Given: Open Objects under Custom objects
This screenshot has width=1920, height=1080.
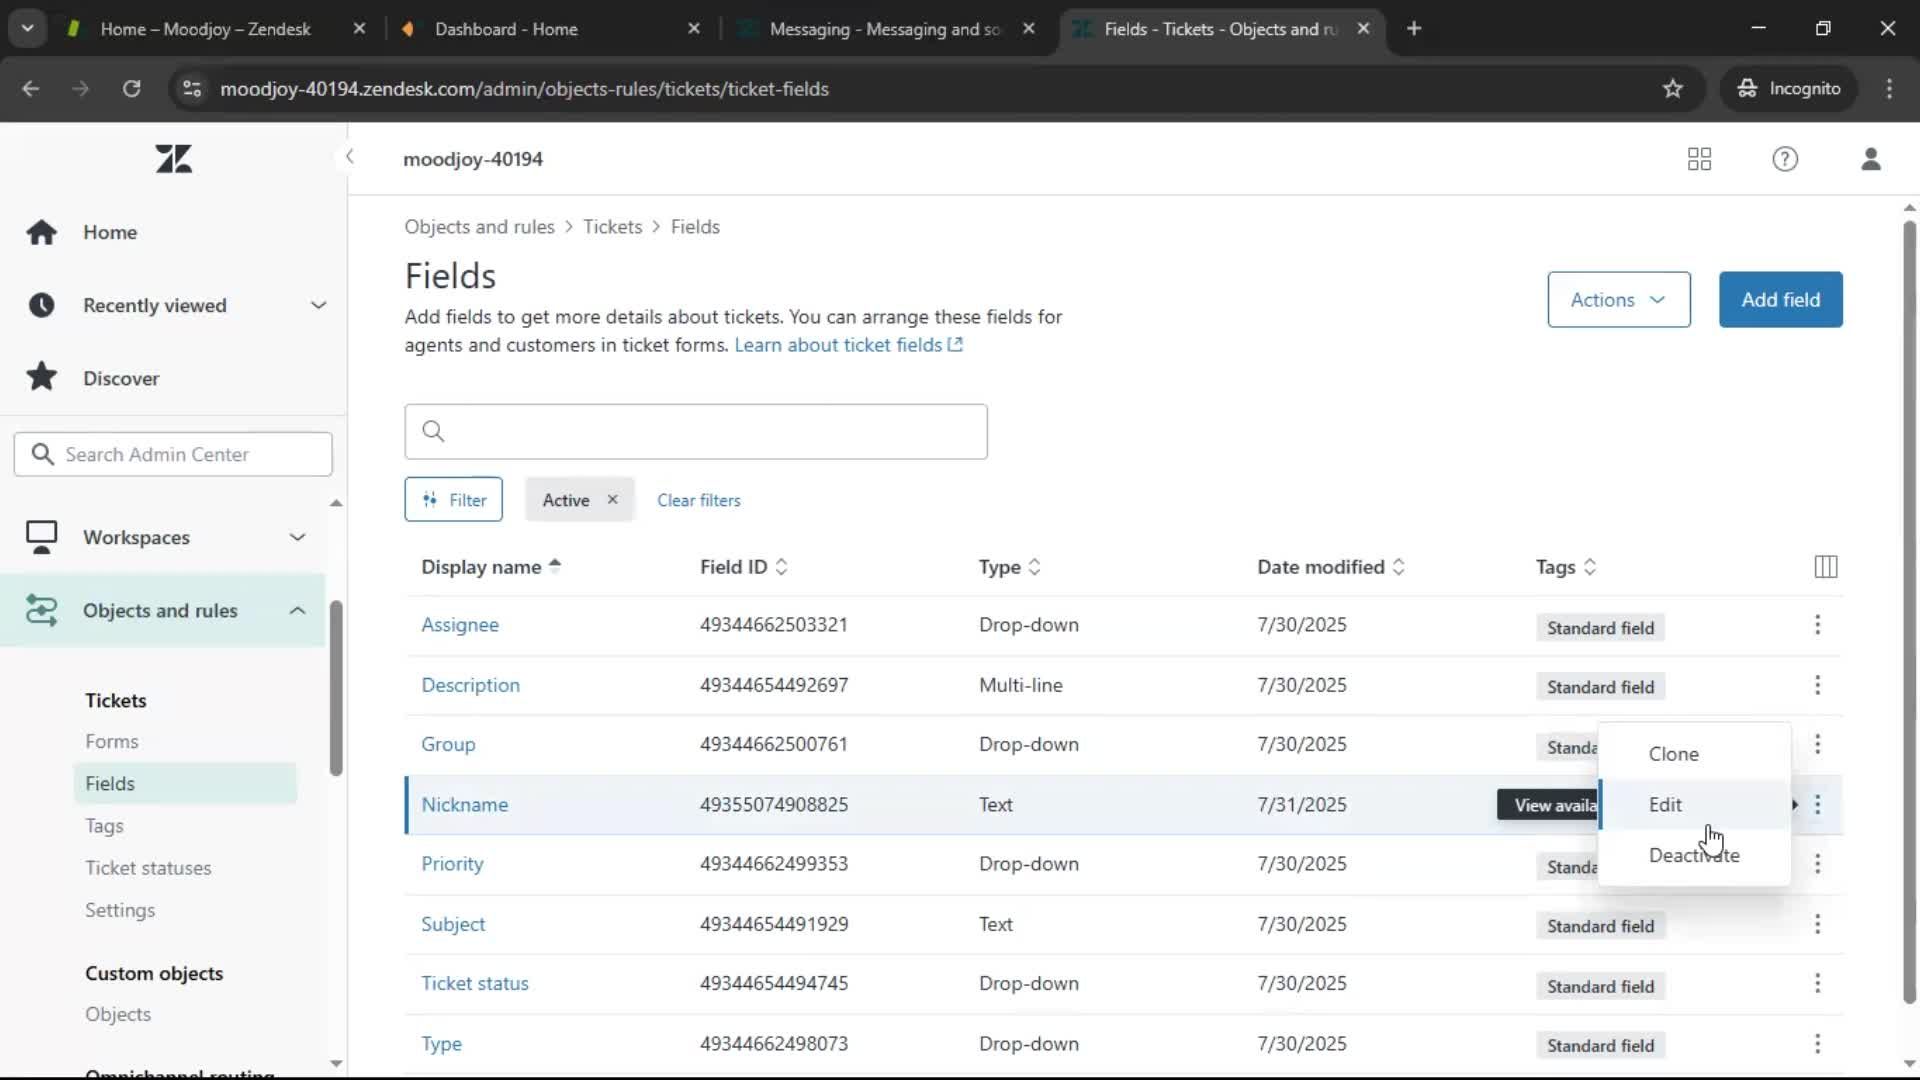Looking at the screenshot, I should [118, 1014].
